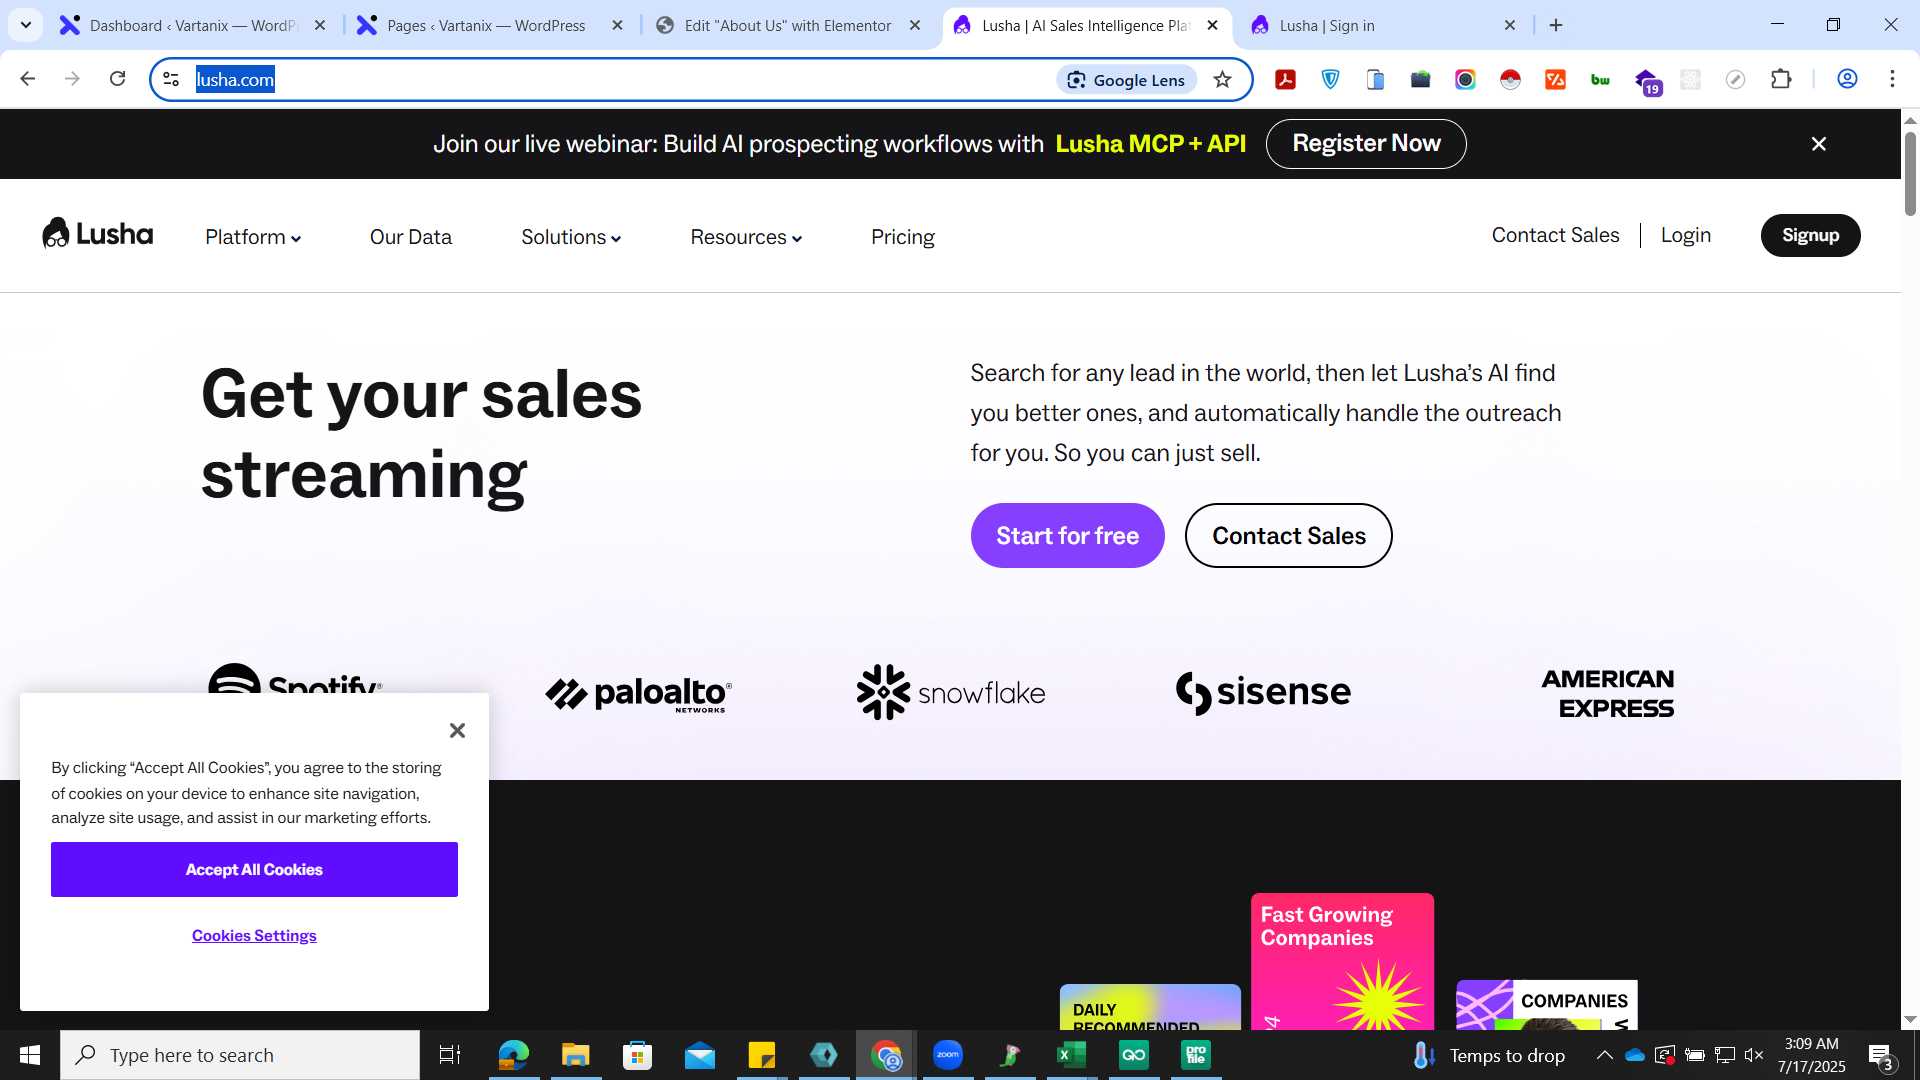Viewport: 1920px width, 1080px height.
Task: Expand the Resources menu
Action: [x=746, y=237]
